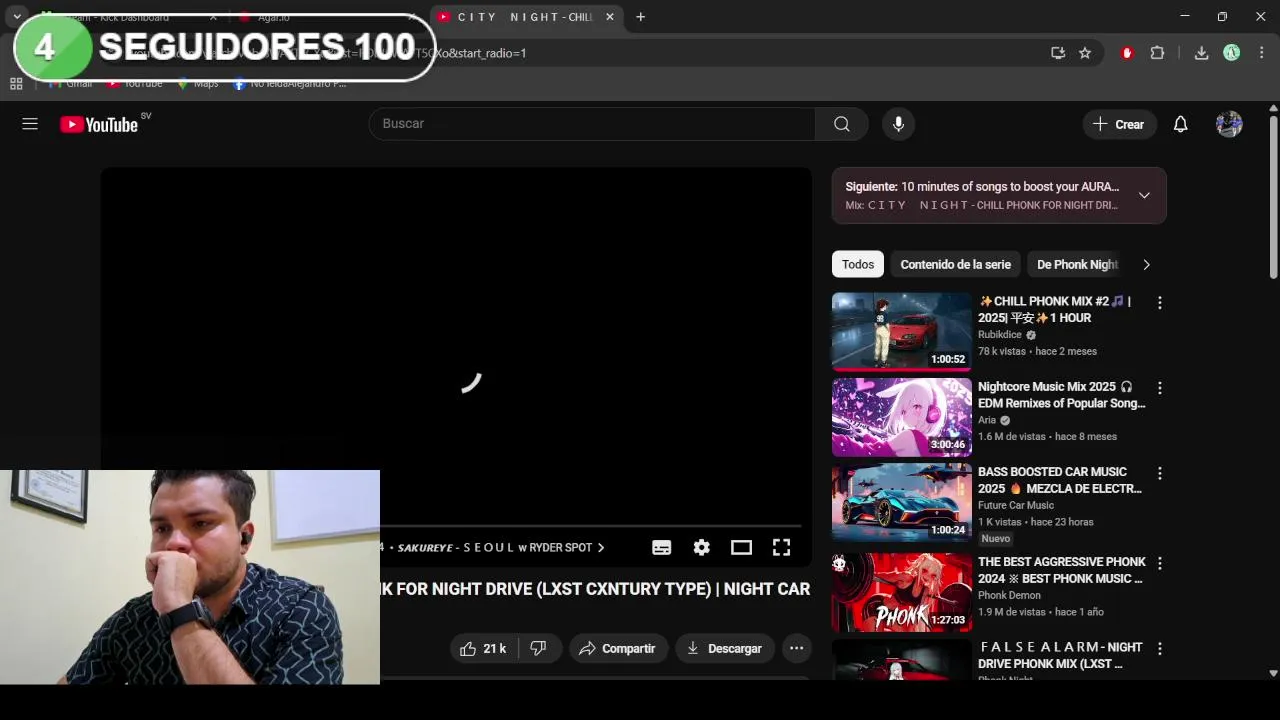Click the Buscar search input field
Screen dimensions: 1280x720
pyautogui.click(x=593, y=124)
